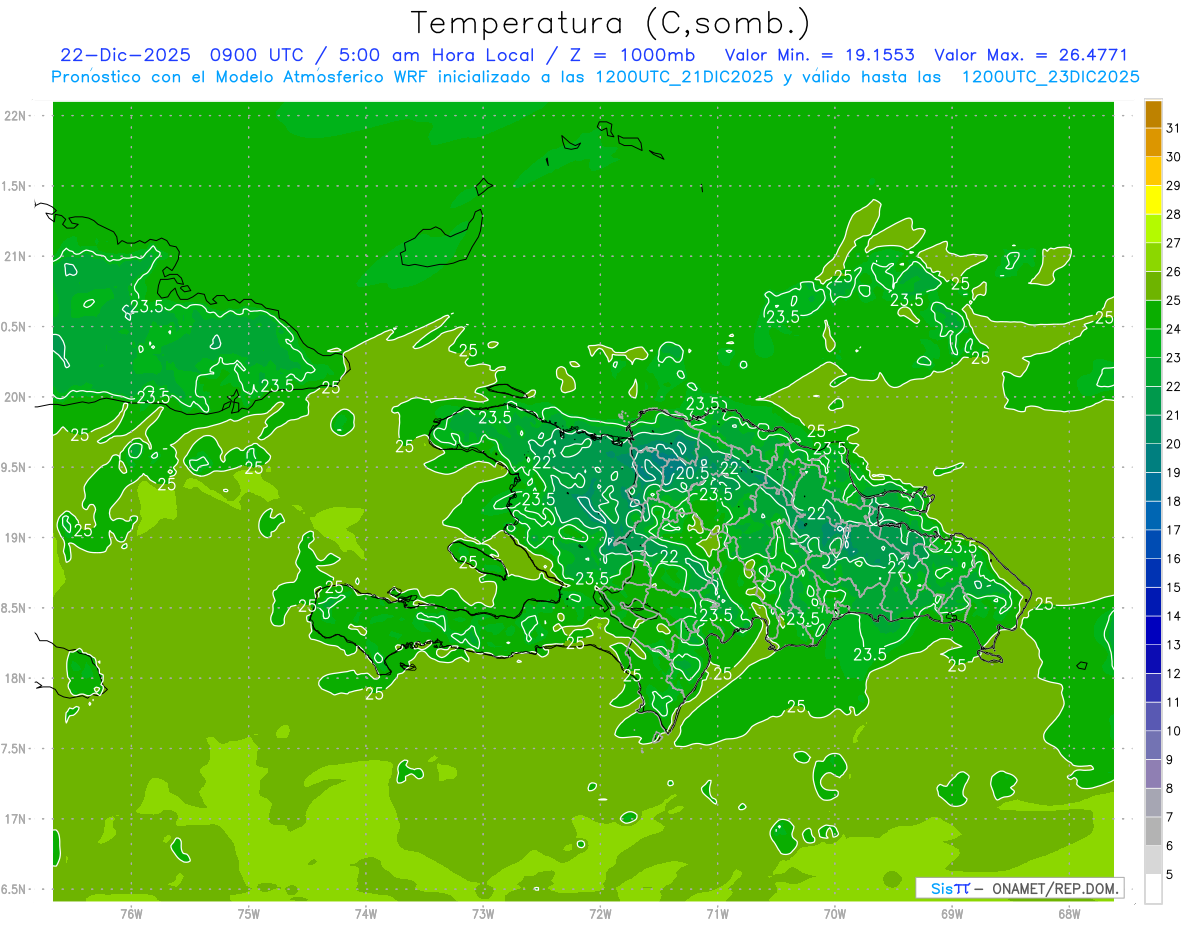
Task: Click the number 31 on the color legend
Action: [x=1173, y=128]
